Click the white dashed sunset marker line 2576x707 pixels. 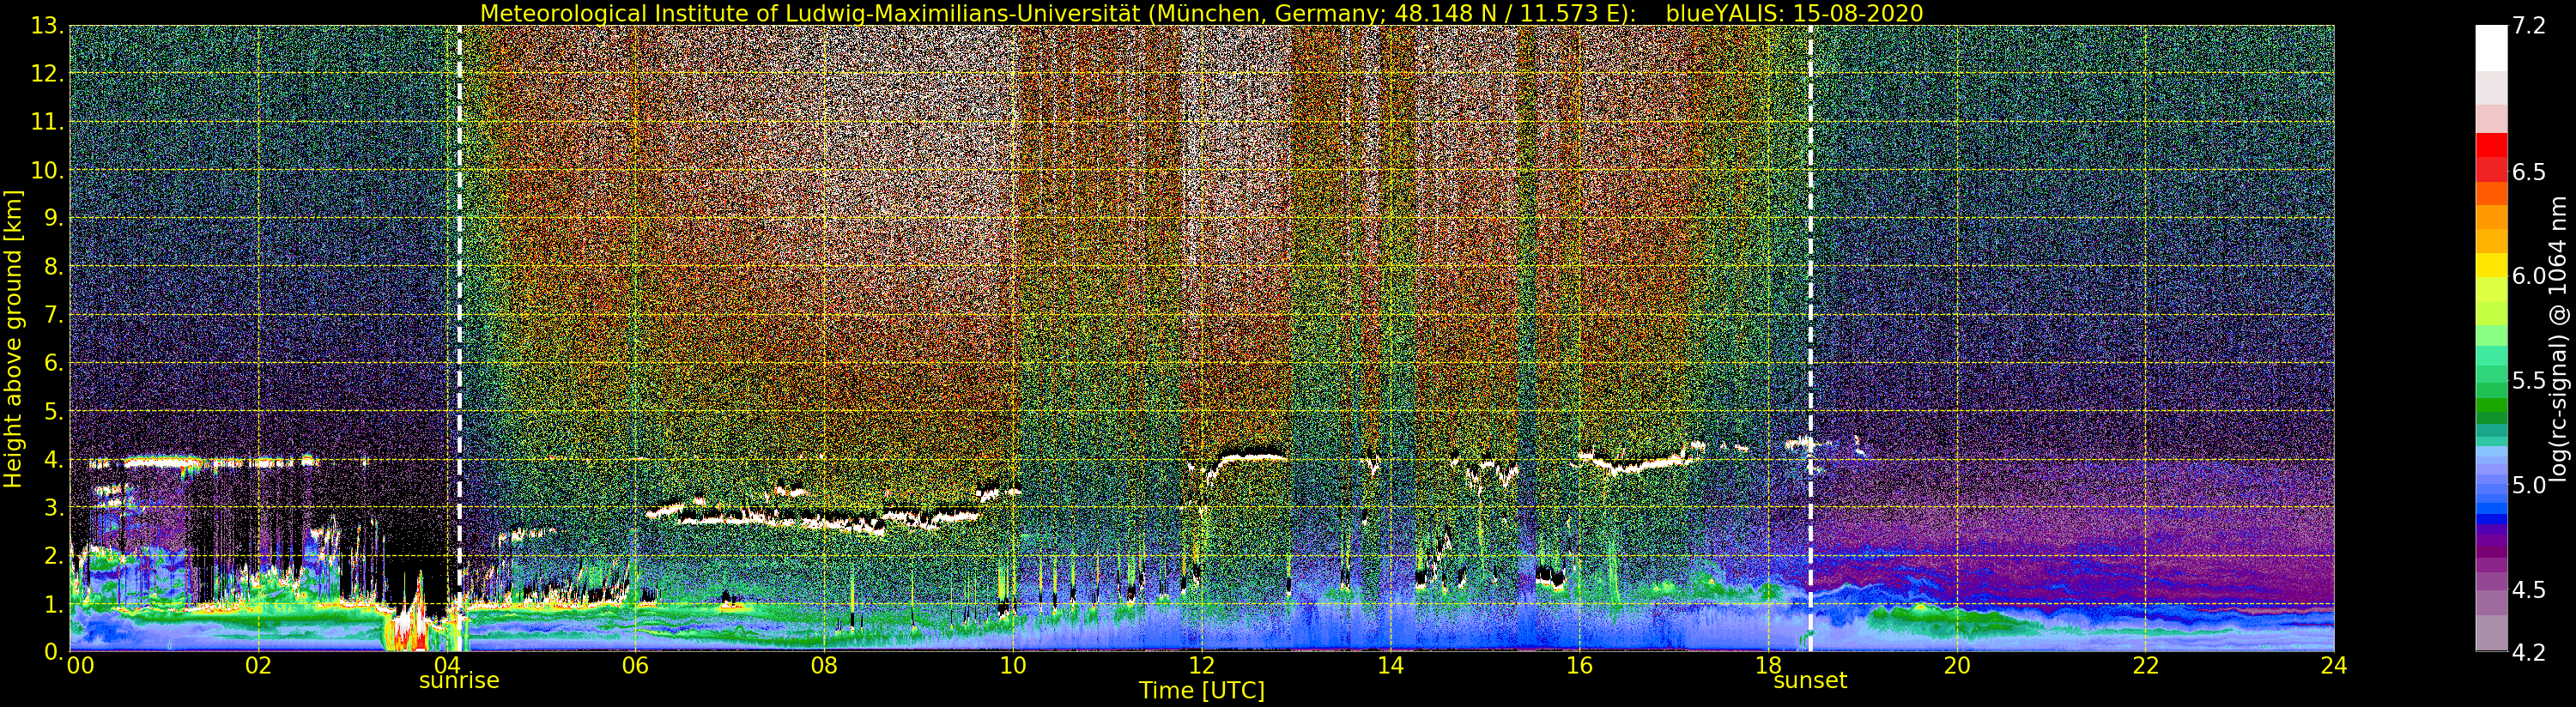tap(1810, 338)
